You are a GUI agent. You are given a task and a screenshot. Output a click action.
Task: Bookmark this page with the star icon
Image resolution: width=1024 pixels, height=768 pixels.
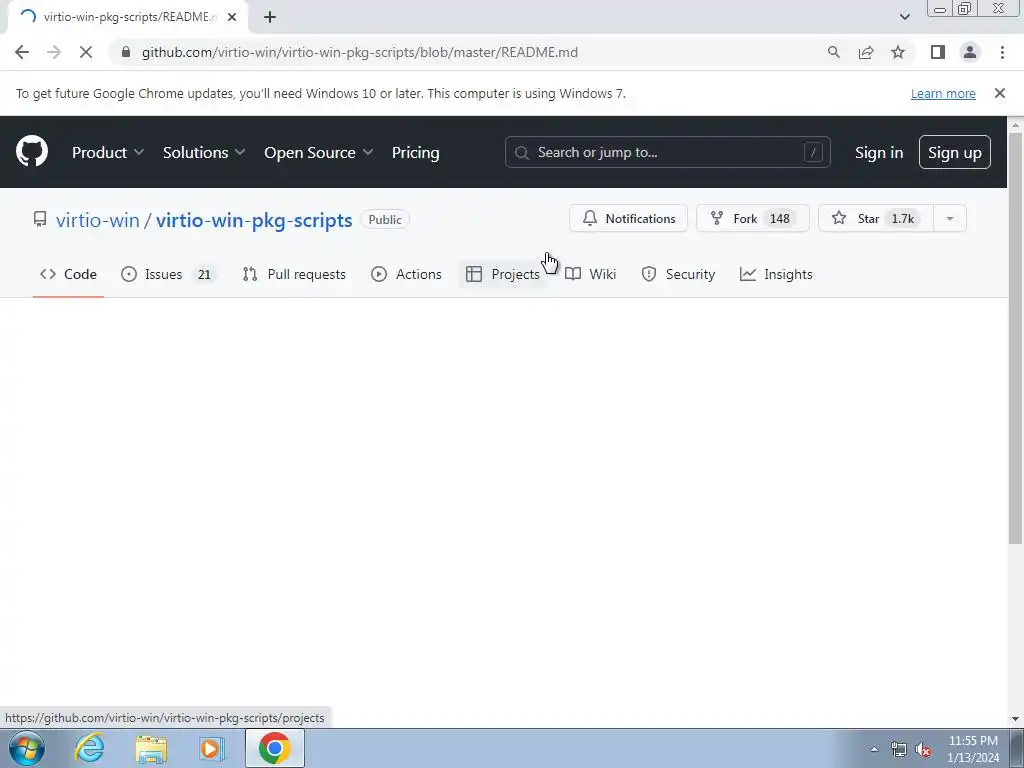coord(898,52)
